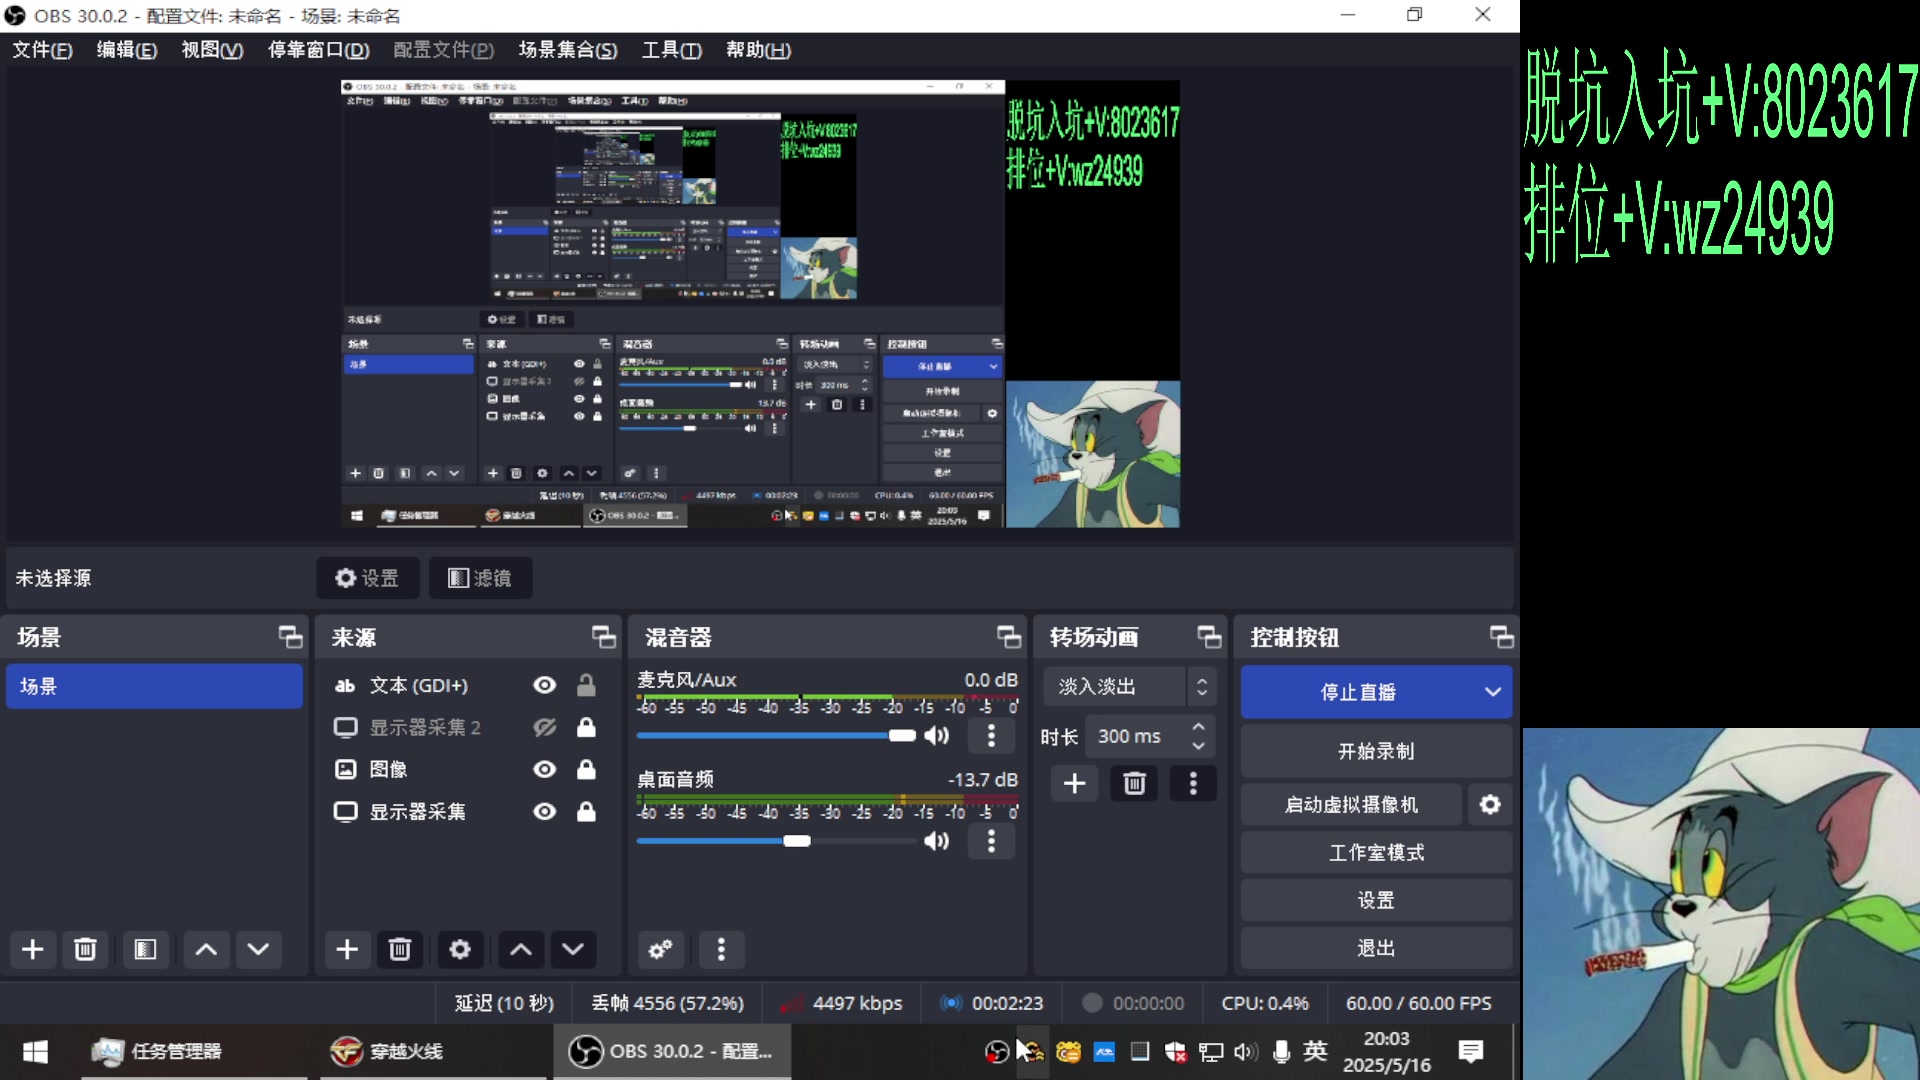Move source down in Sources dock
Screen dimensions: 1920x1080
[573, 949]
